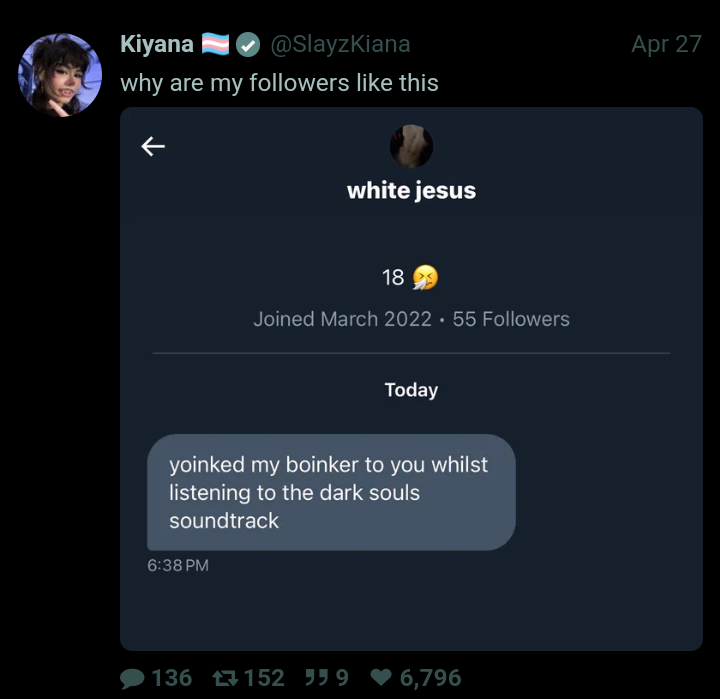Open the white jesus profile avatar

[x=411, y=147]
